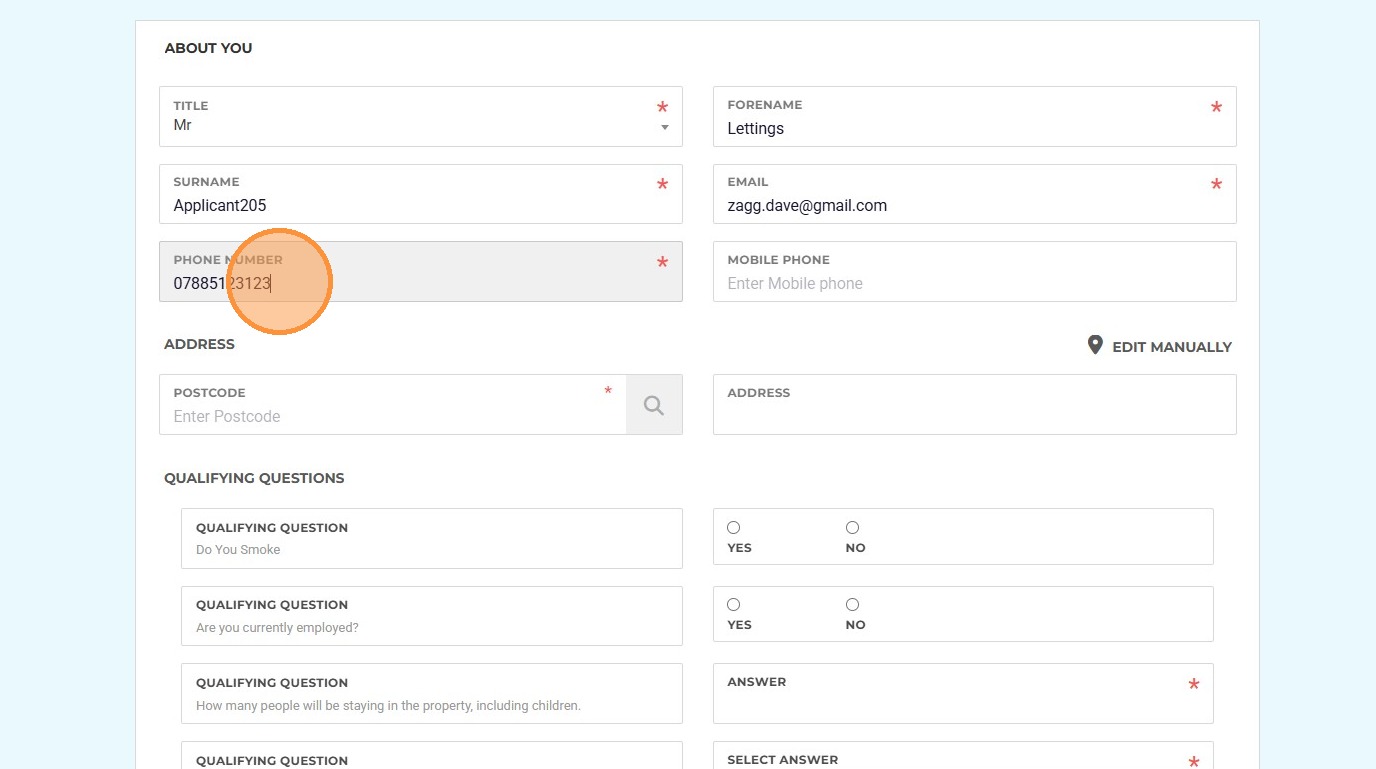Viewport: 1376px width, 769px height.
Task: Select Yes for Do You Smoke
Action: coord(734,527)
